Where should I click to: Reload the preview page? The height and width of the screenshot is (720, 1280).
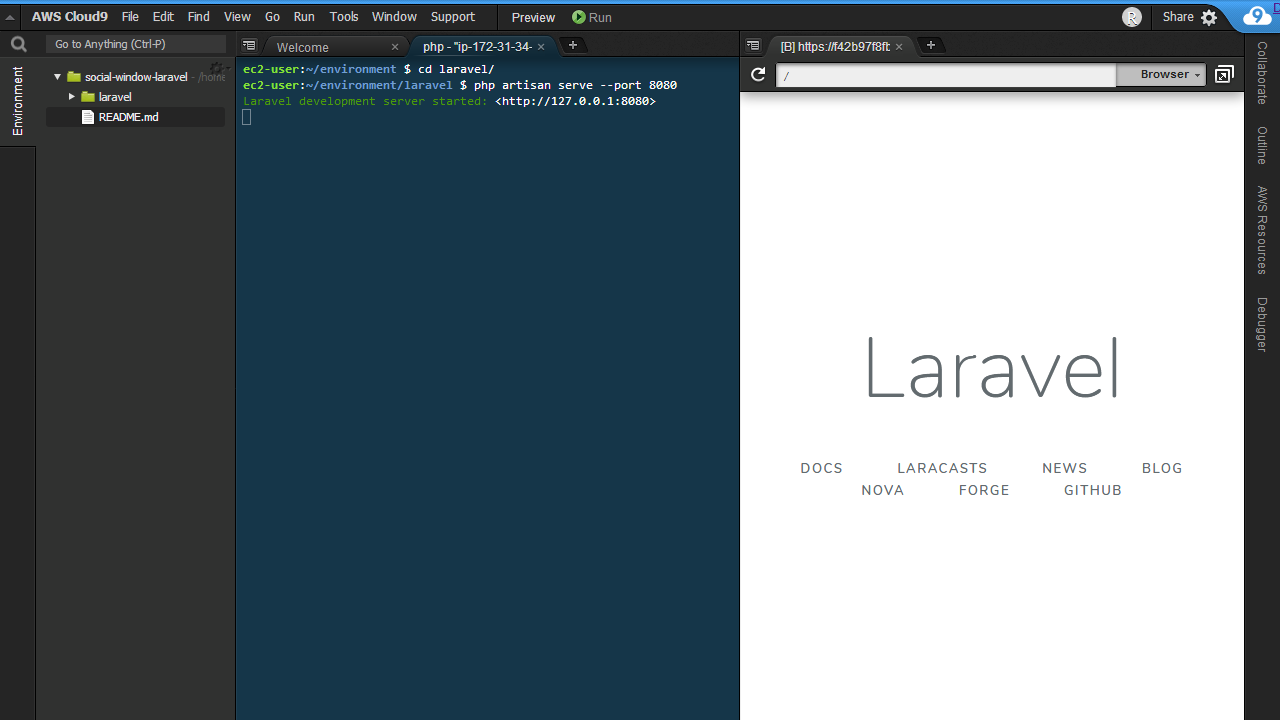[x=758, y=75]
